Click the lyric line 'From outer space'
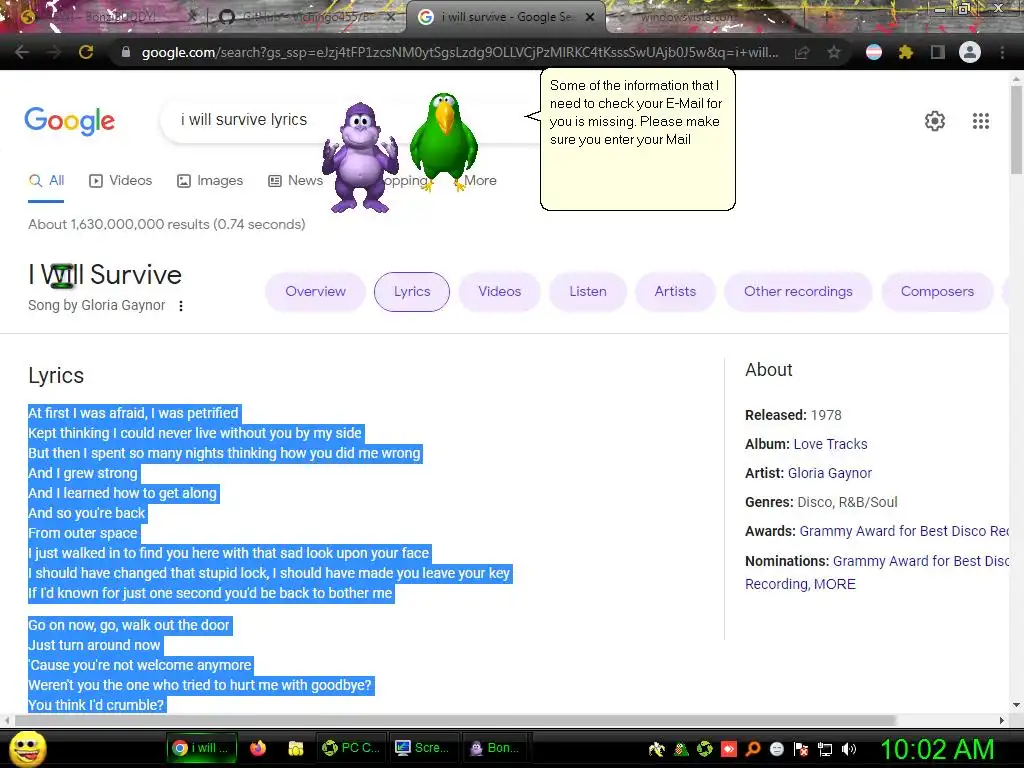 pyautogui.click(x=83, y=533)
